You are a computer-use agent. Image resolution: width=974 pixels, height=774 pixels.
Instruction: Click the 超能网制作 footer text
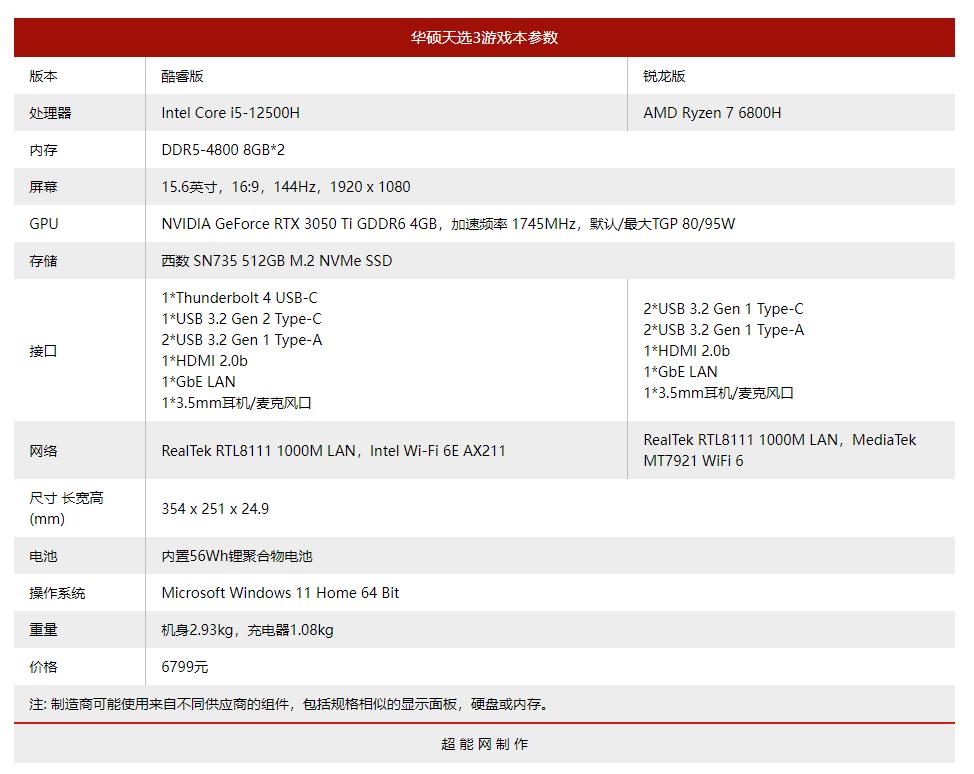point(487,743)
